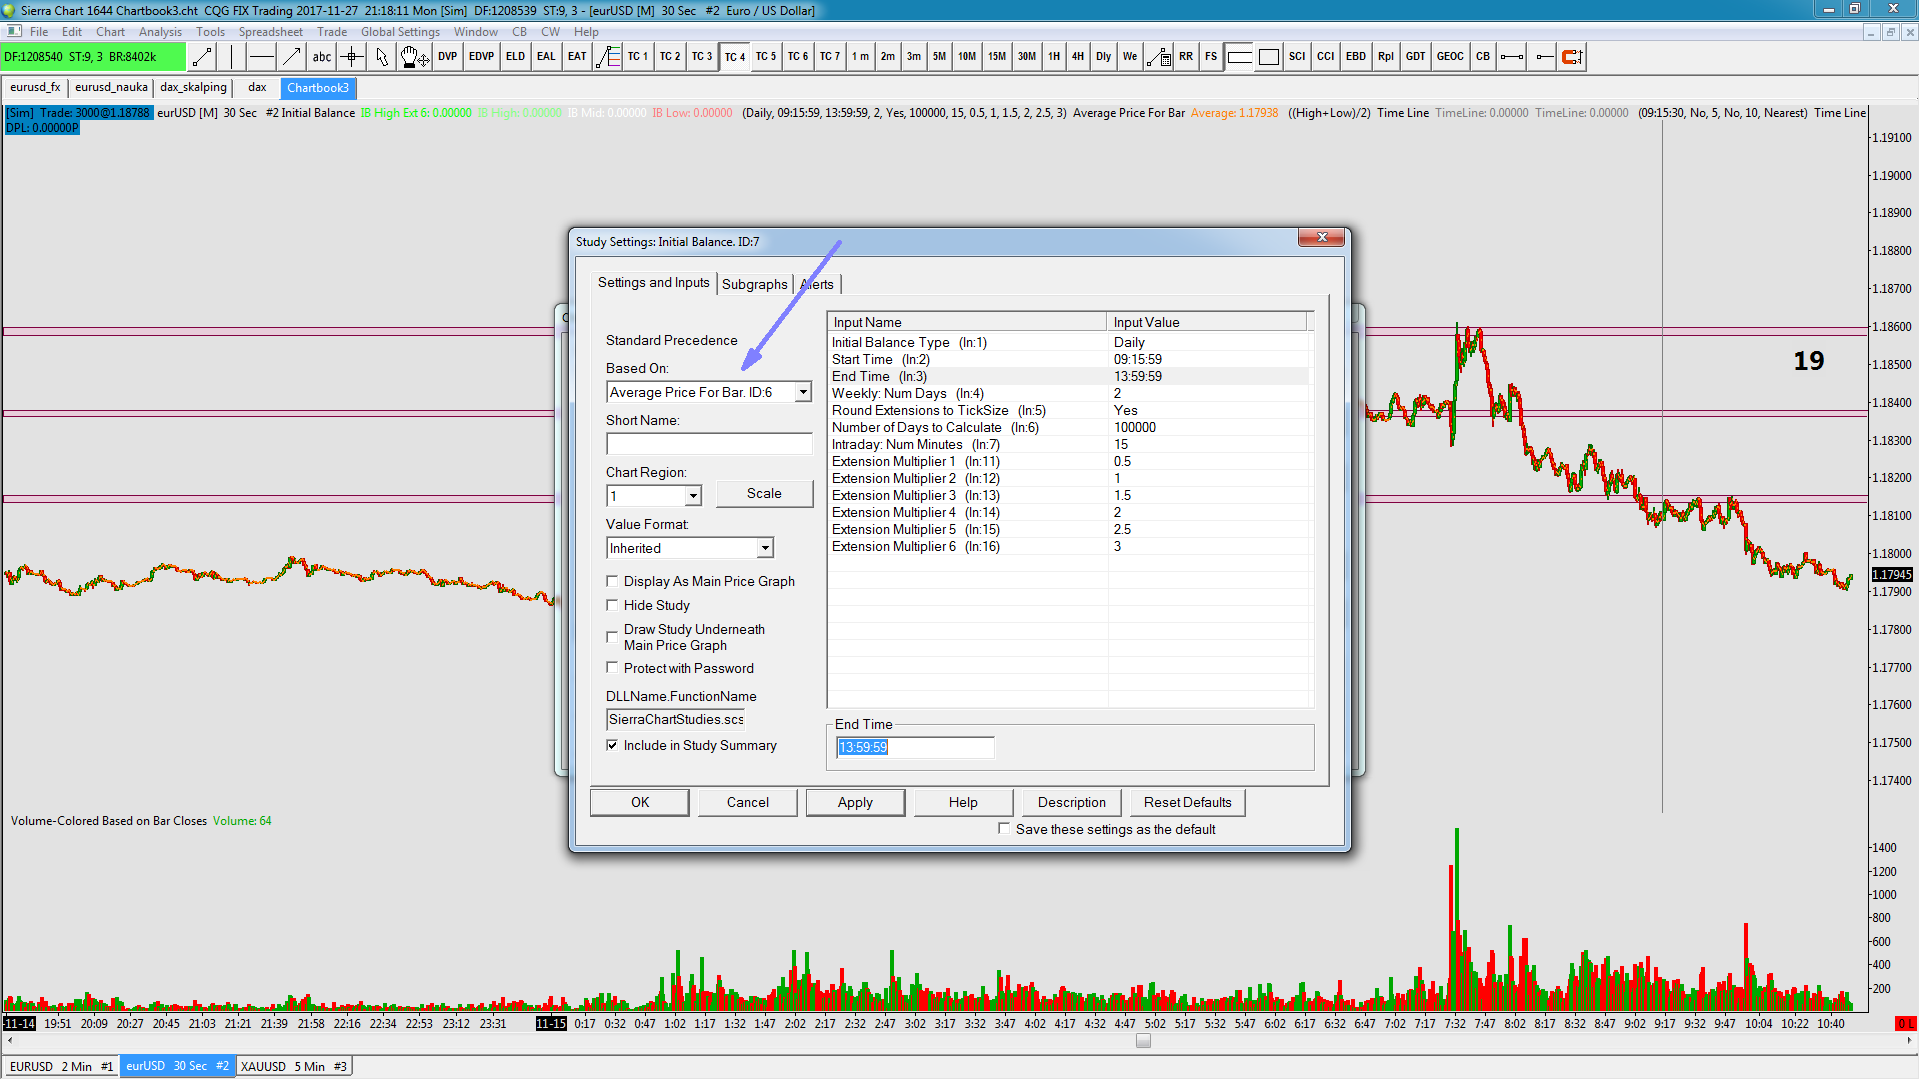The width and height of the screenshot is (1919, 1079).
Task: Select the horizontal line tool
Action: (261, 57)
